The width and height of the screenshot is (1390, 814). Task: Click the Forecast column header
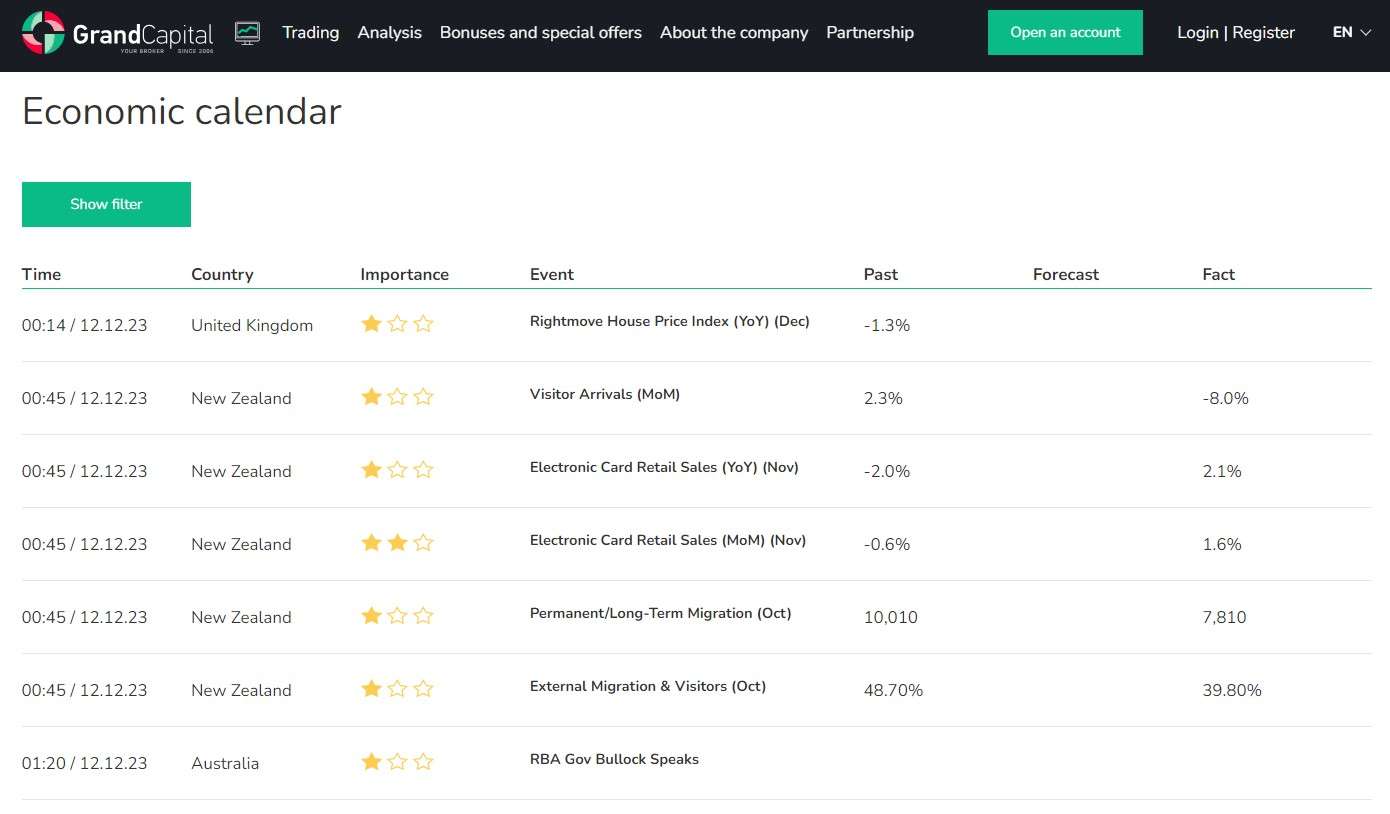(1066, 274)
